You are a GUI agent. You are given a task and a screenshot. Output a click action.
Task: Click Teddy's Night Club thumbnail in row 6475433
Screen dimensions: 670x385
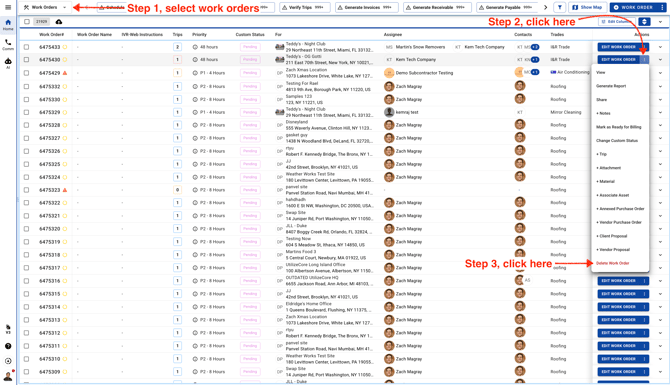(279, 47)
